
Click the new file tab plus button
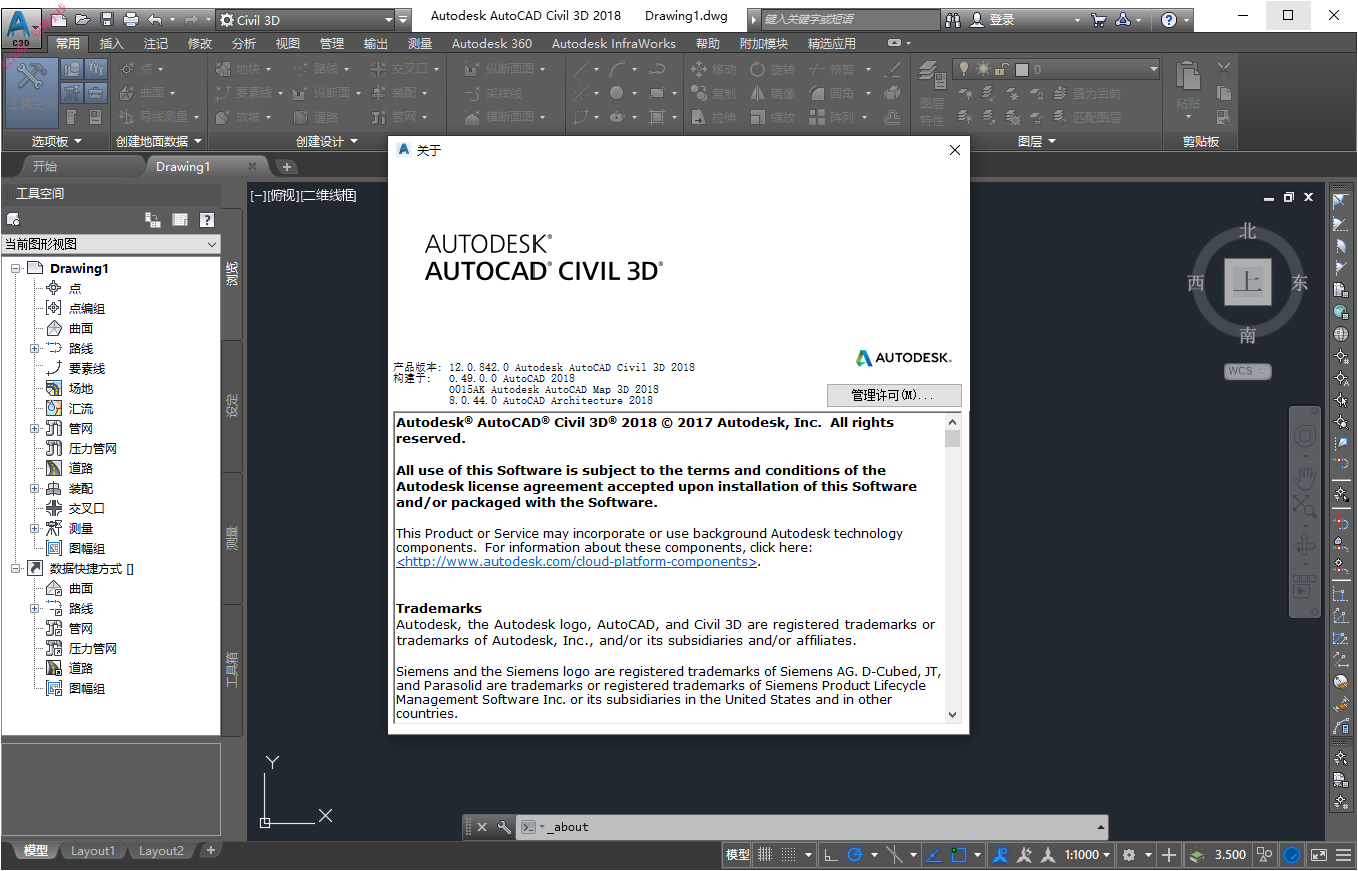click(286, 167)
